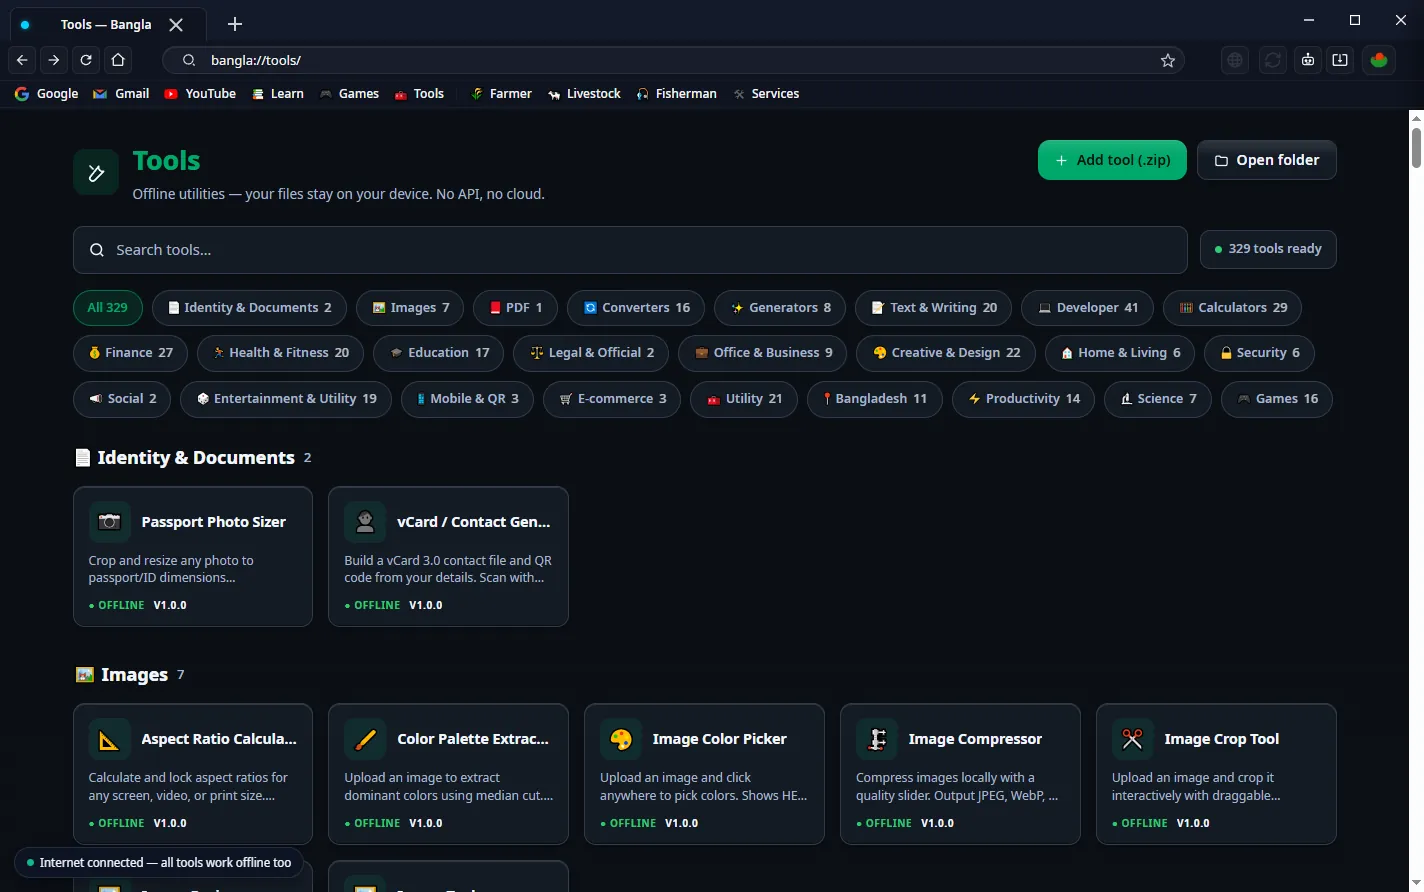Filter by Health & Fitness category
The width and height of the screenshot is (1424, 892).
[281, 353]
